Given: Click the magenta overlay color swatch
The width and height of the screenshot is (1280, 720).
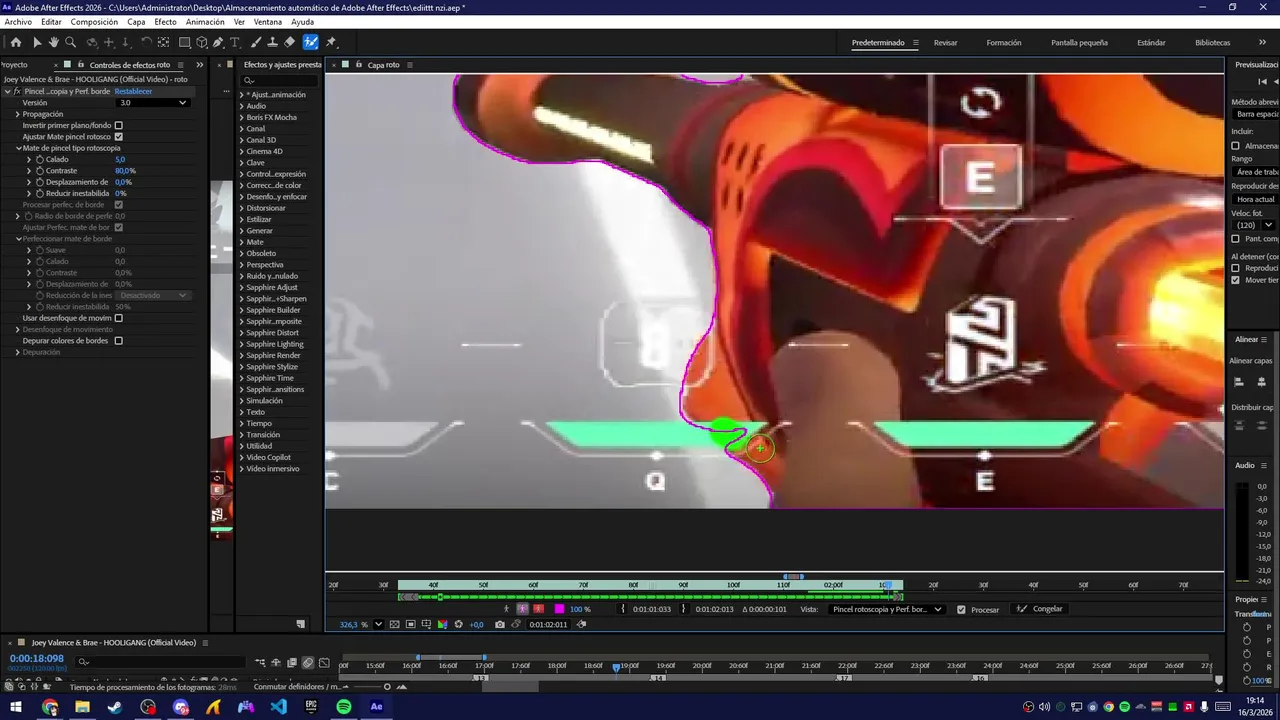Looking at the screenshot, I should coord(559,608).
